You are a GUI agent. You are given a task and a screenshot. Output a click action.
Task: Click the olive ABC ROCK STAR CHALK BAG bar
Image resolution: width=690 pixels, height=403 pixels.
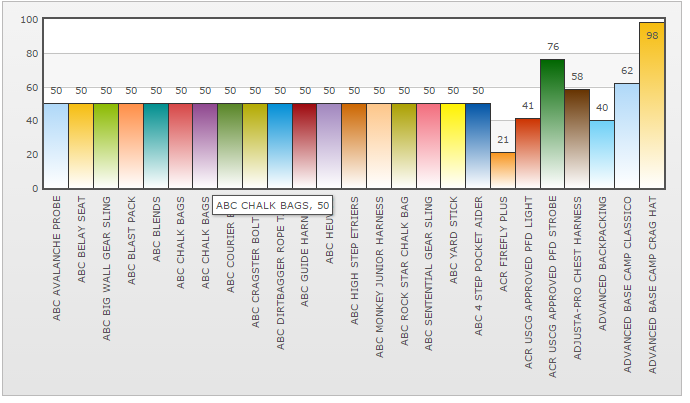click(404, 146)
